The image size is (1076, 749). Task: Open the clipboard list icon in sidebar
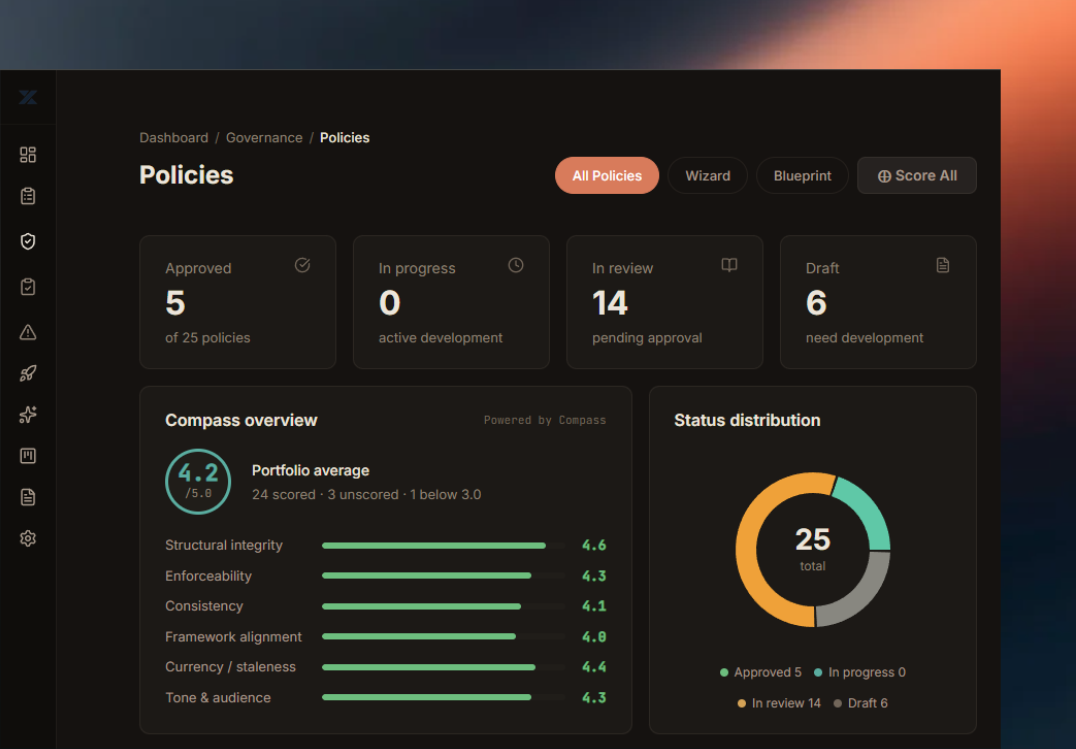click(x=27, y=196)
